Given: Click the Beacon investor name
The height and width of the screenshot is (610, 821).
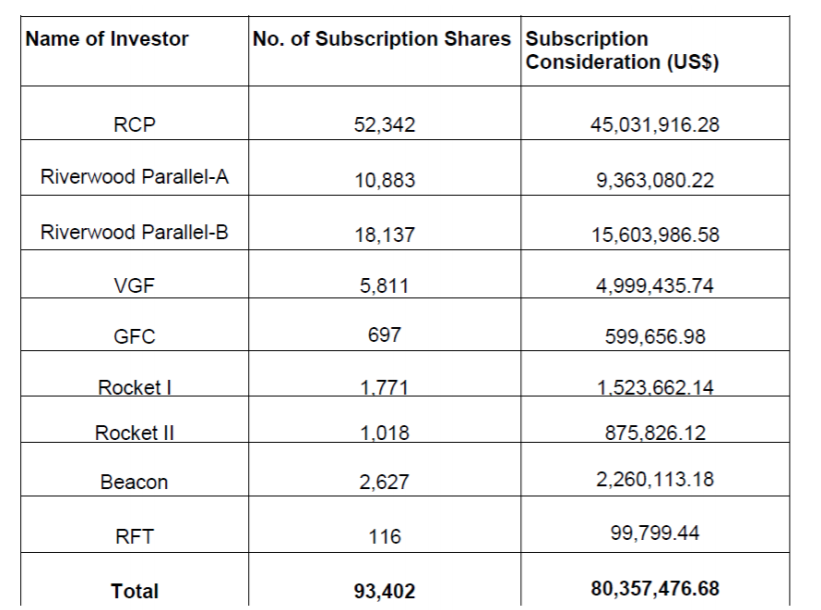Looking at the screenshot, I should pyautogui.click(x=134, y=482).
